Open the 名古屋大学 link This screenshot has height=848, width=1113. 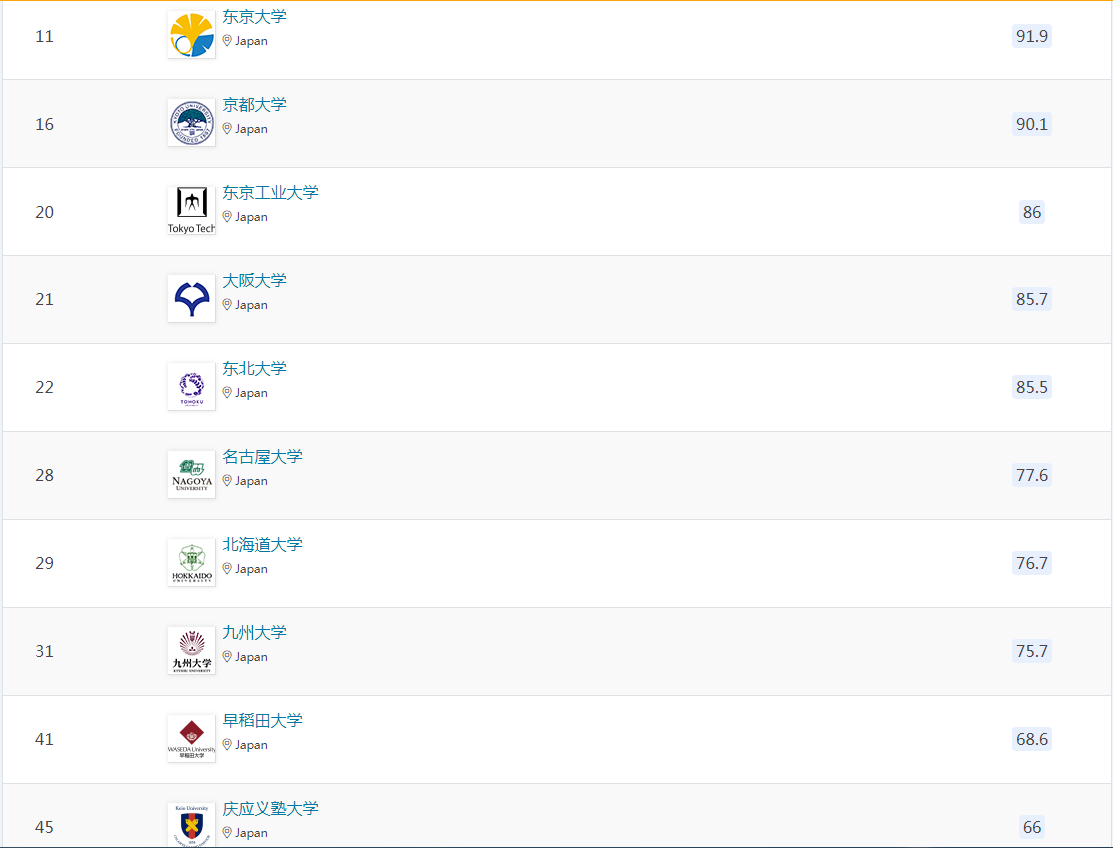(x=263, y=457)
